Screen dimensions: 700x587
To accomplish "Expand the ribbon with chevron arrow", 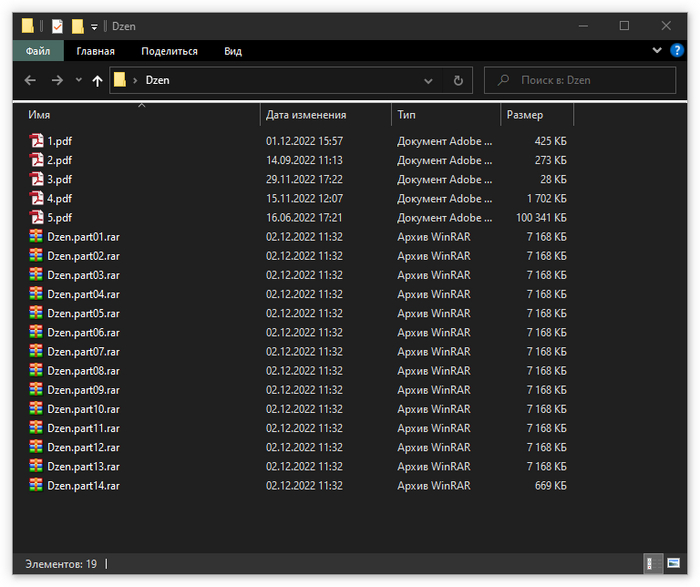I will click(657, 50).
